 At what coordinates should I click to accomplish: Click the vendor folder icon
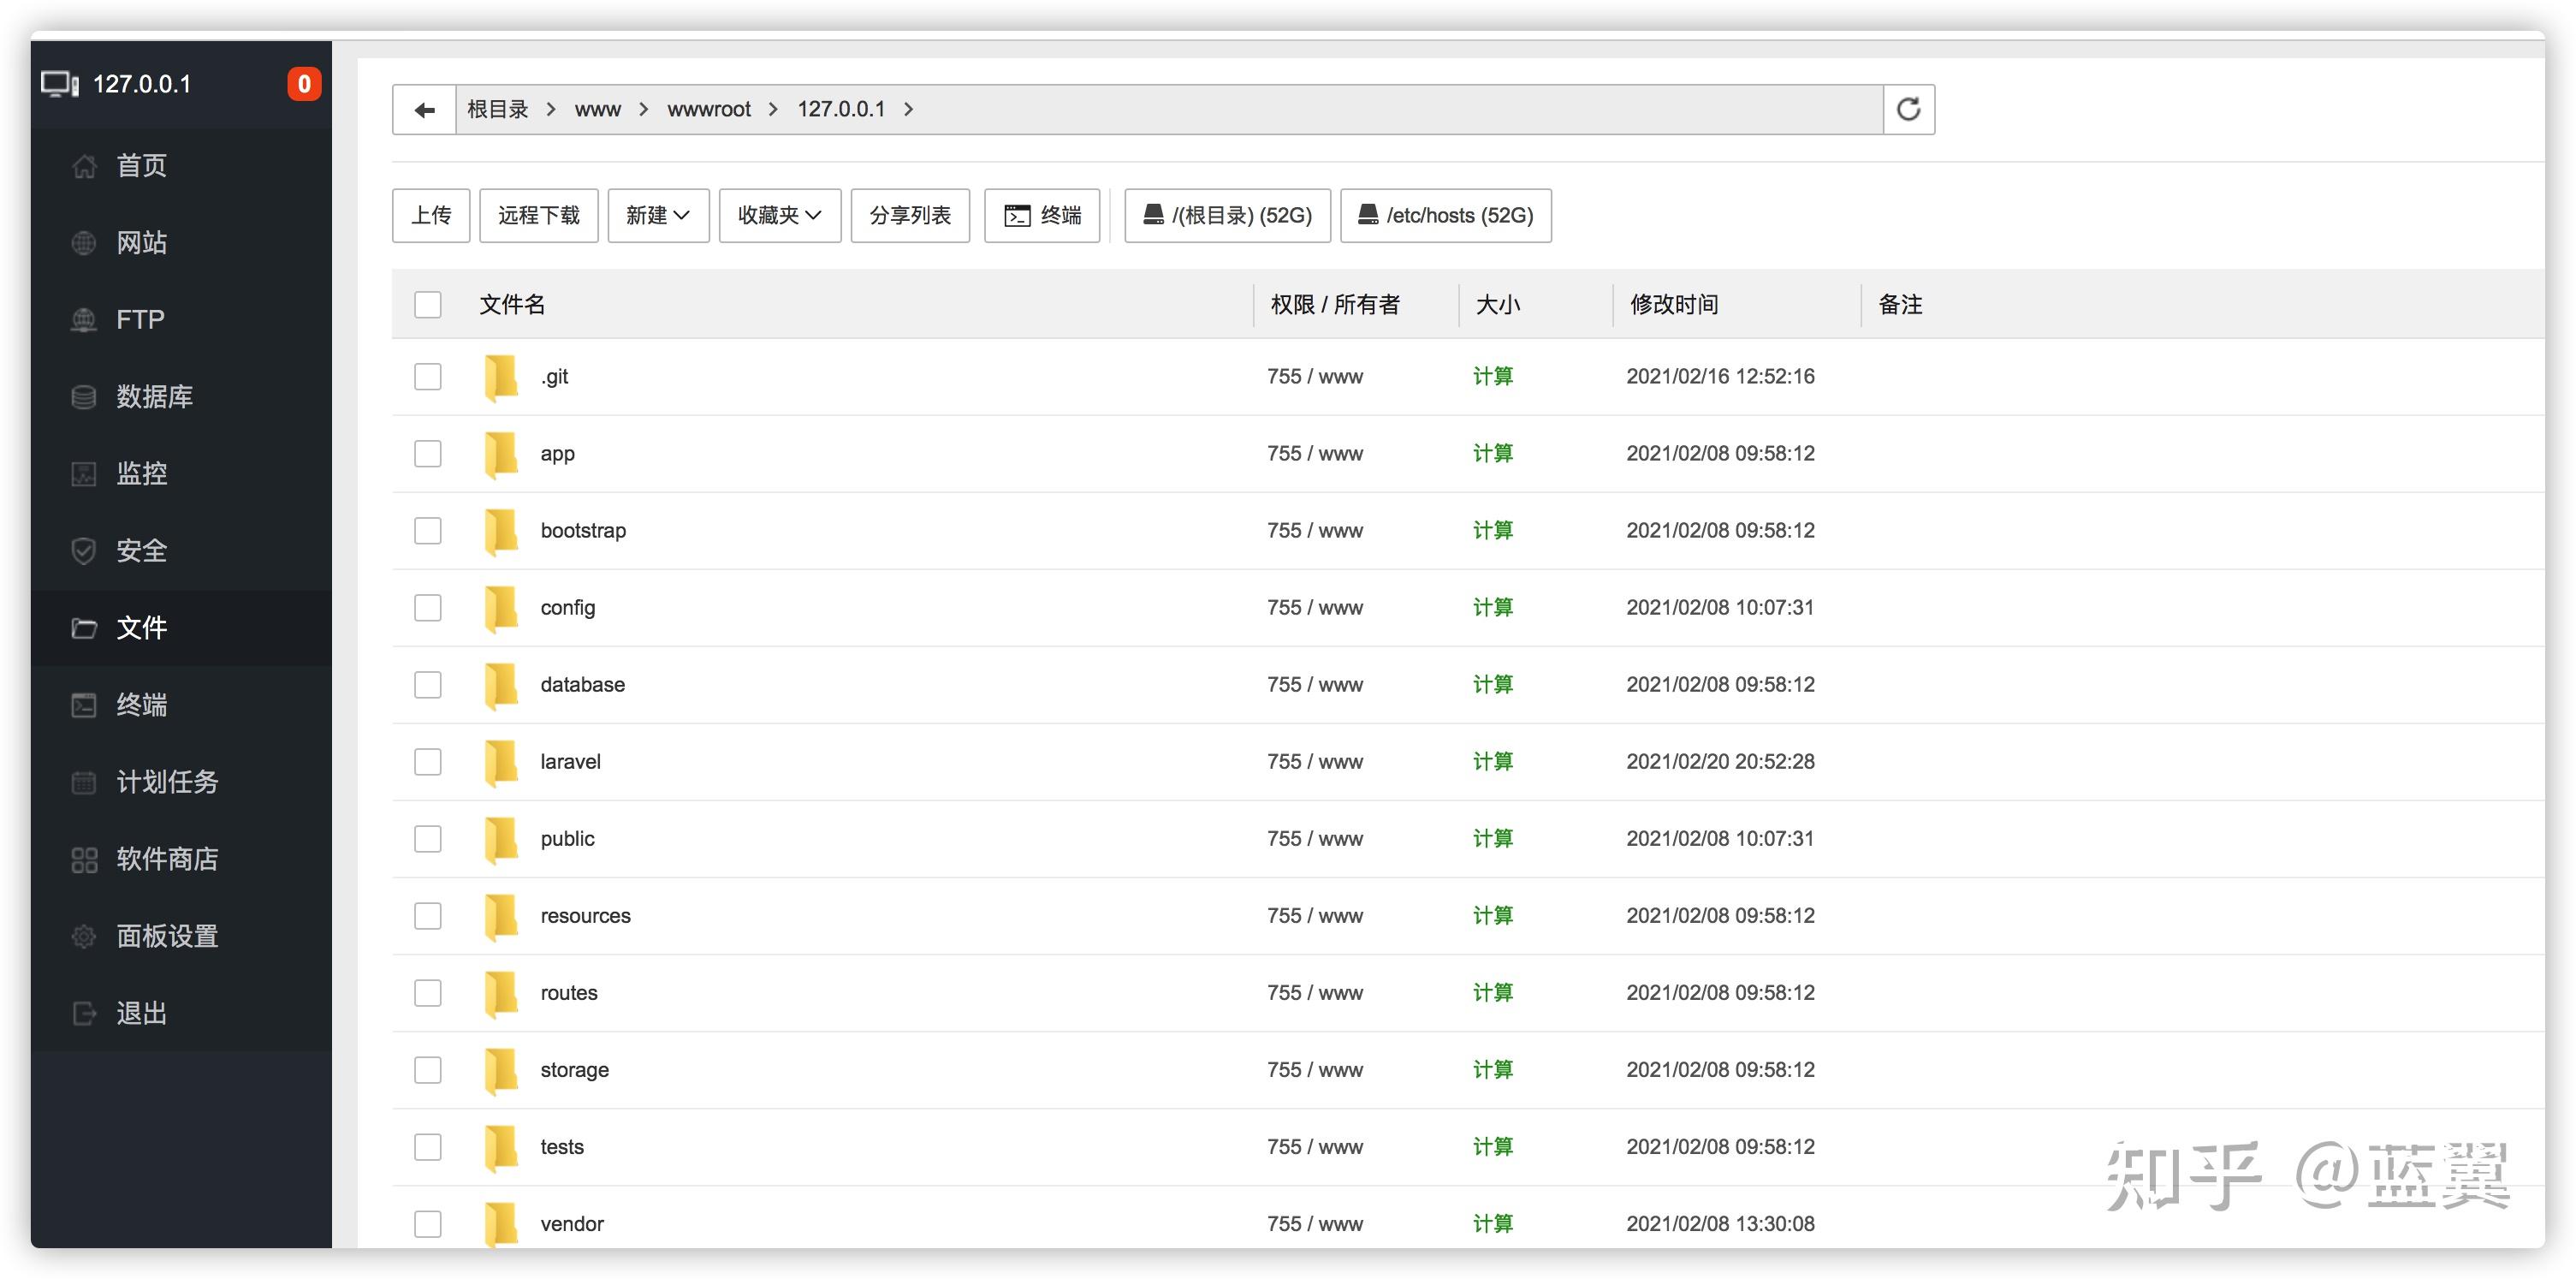click(500, 1223)
